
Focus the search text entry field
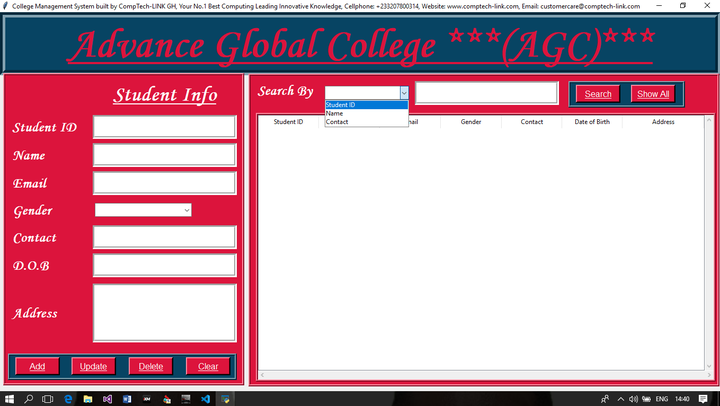click(x=487, y=93)
